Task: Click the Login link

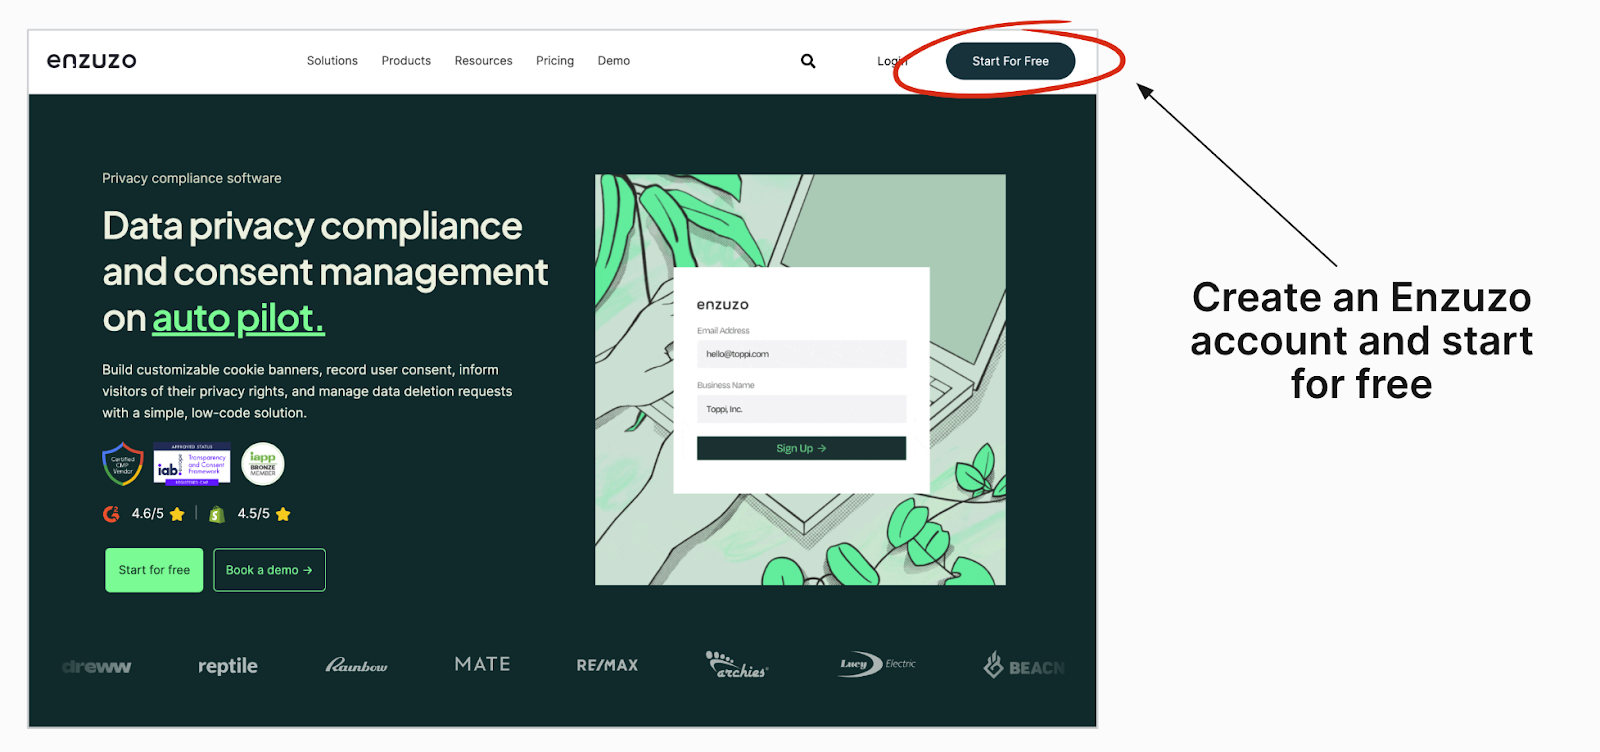Action: point(892,61)
